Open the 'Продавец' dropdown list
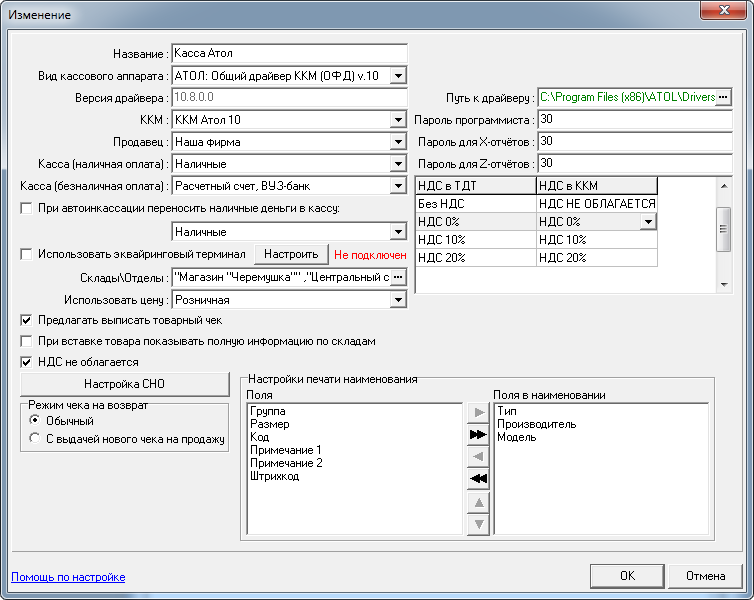 pyautogui.click(x=397, y=142)
